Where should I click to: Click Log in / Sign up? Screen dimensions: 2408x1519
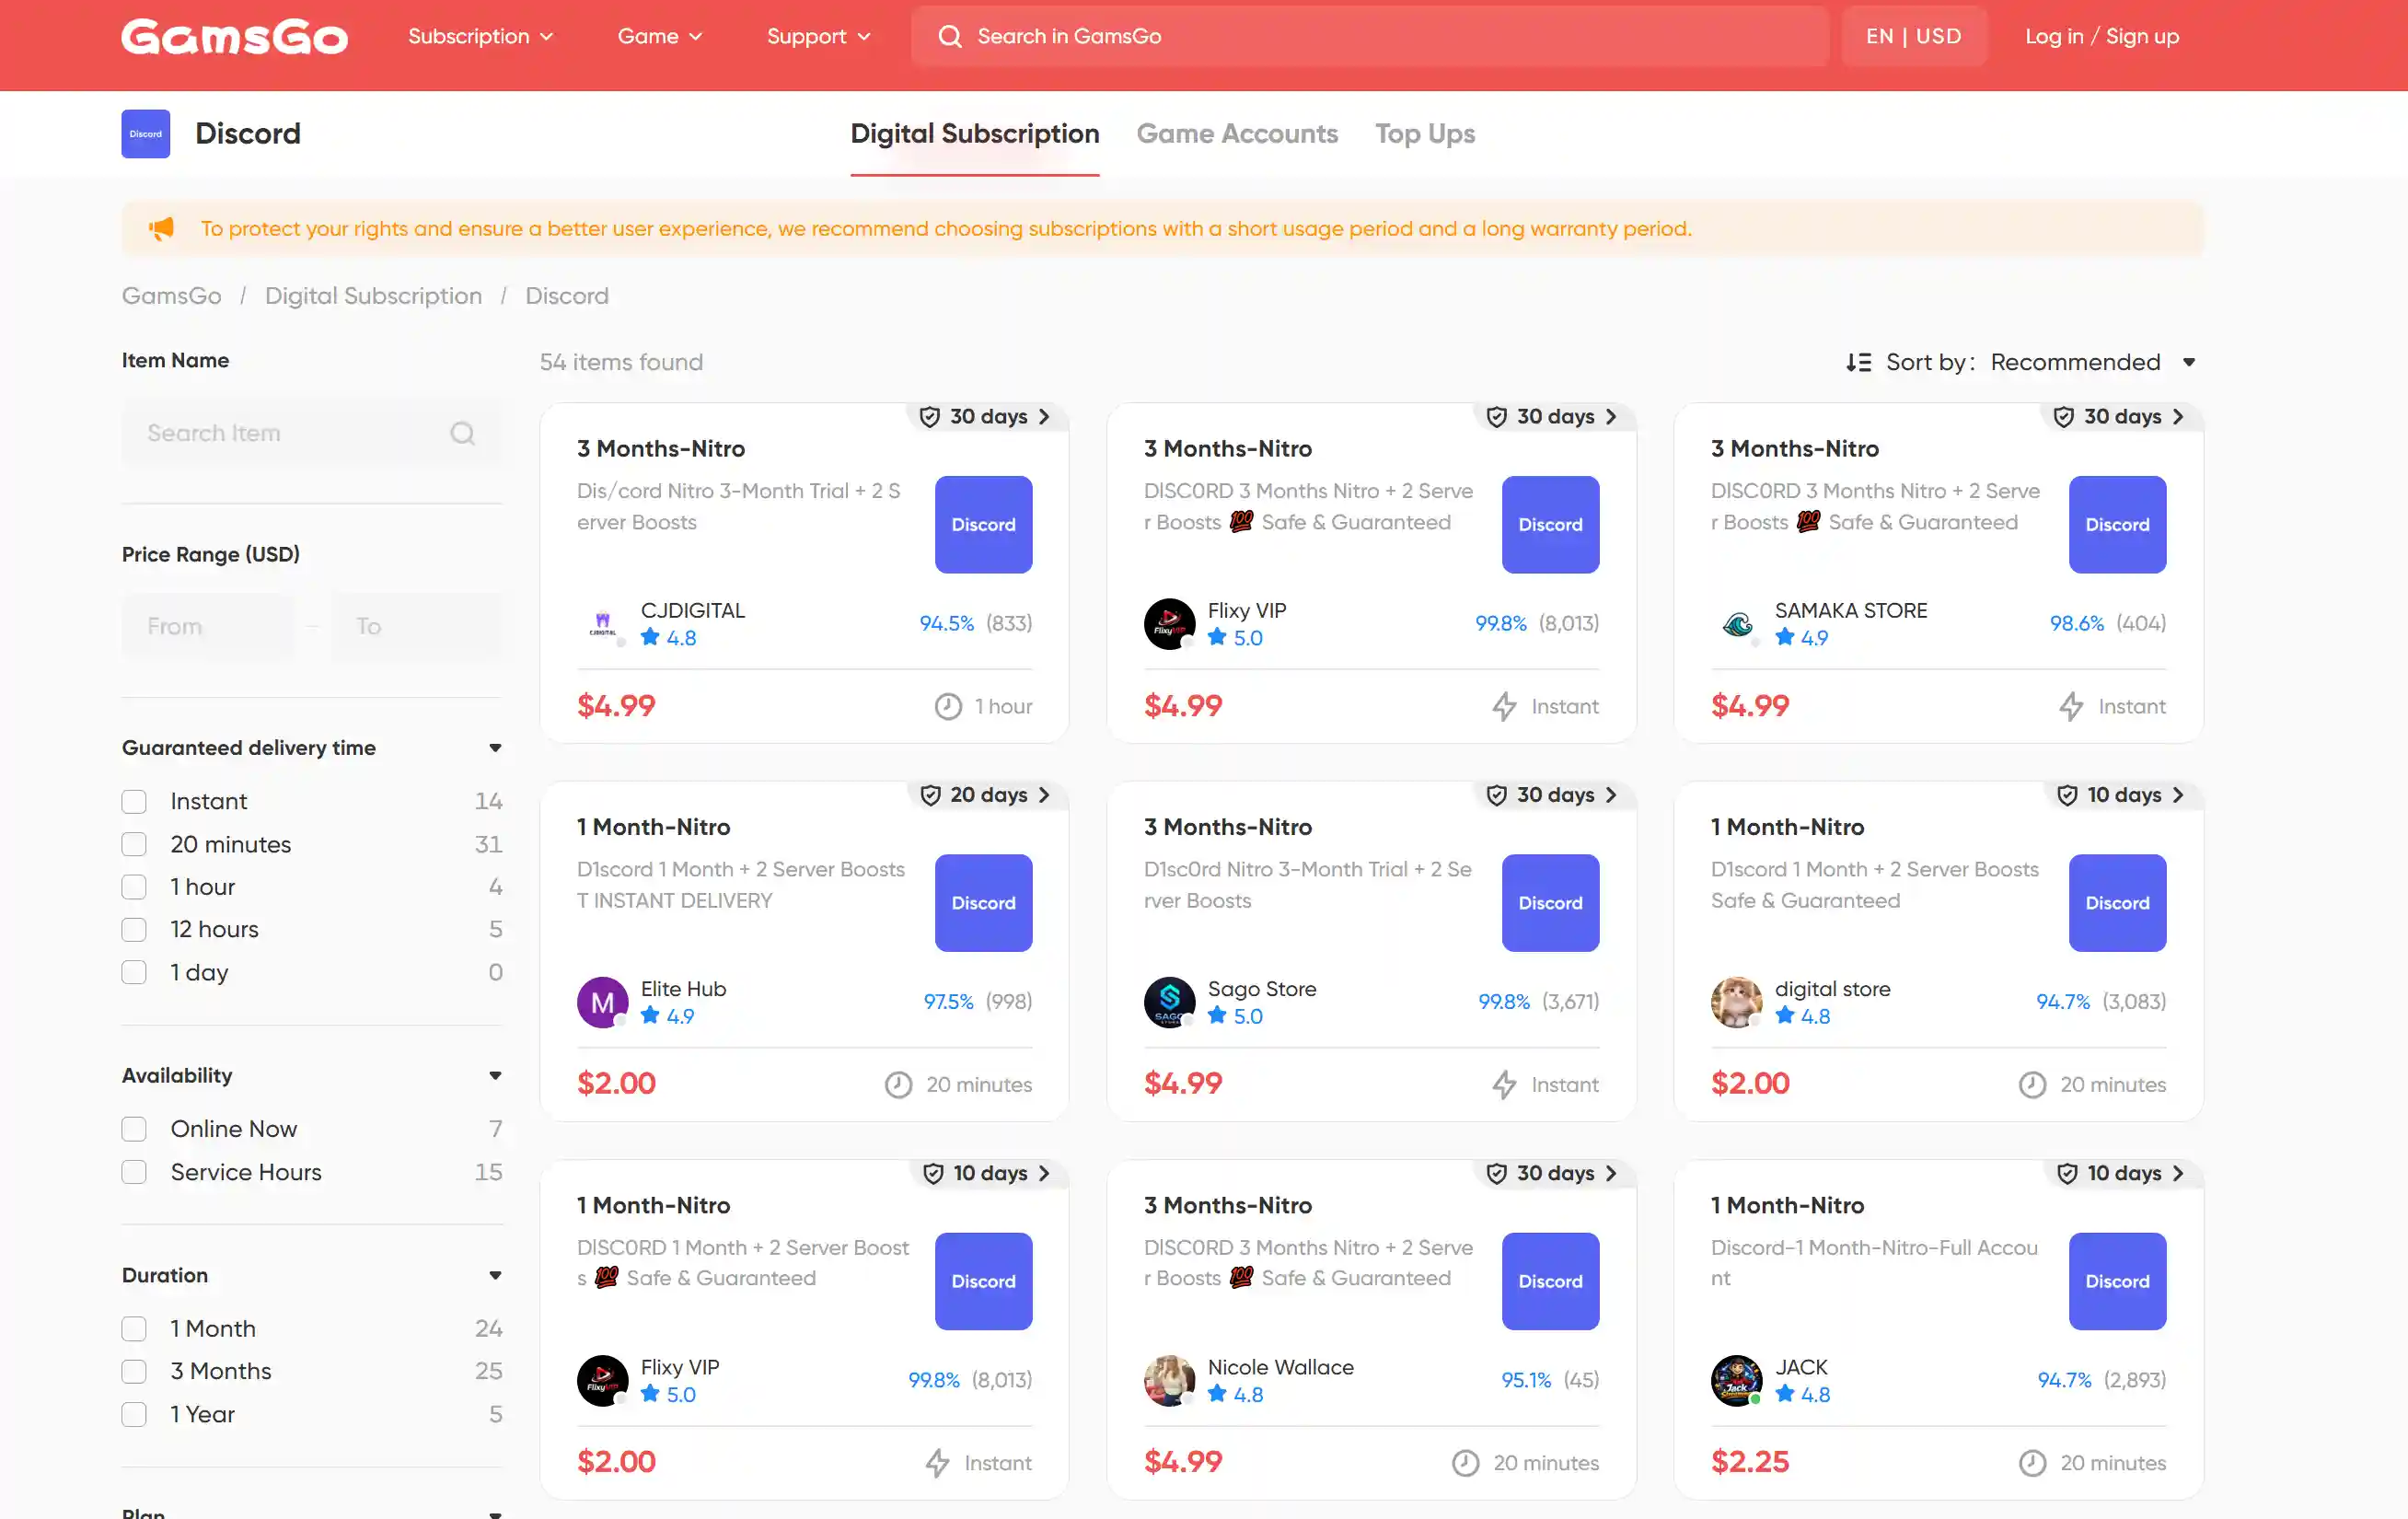pyautogui.click(x=2101, y=37)
